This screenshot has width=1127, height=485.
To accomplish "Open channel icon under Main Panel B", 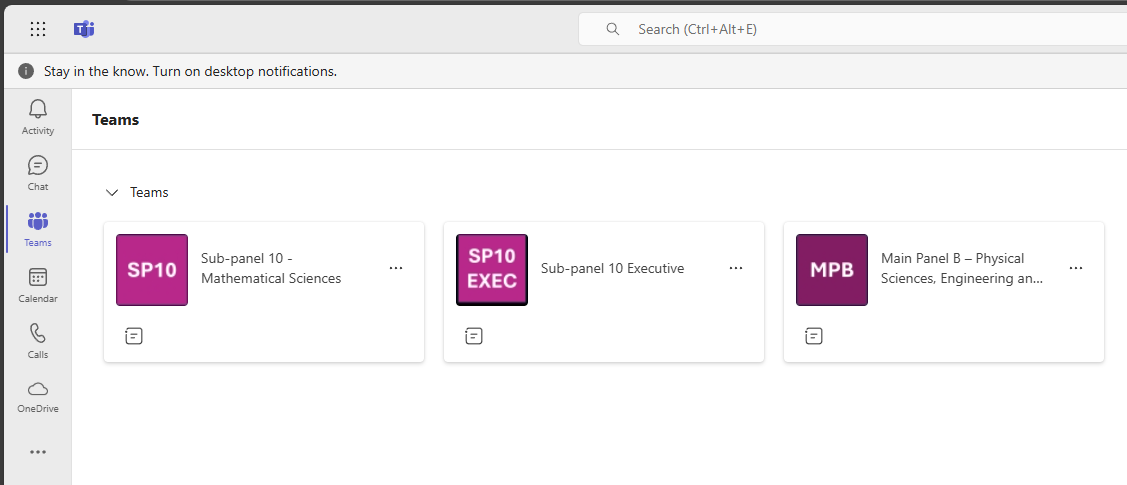I will [814, 336].
